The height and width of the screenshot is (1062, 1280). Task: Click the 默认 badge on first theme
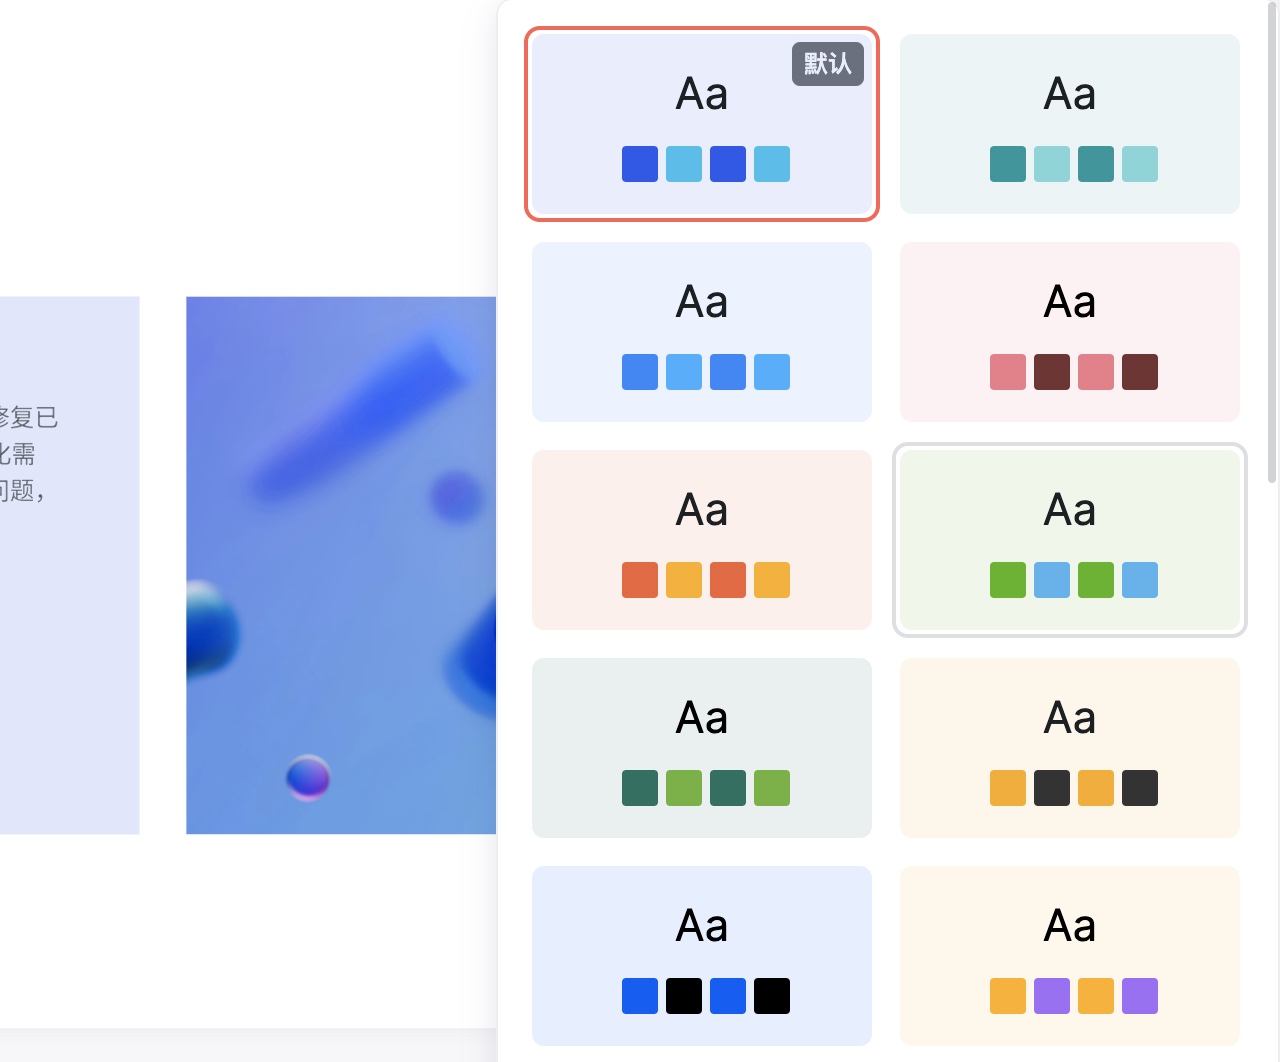827,64
